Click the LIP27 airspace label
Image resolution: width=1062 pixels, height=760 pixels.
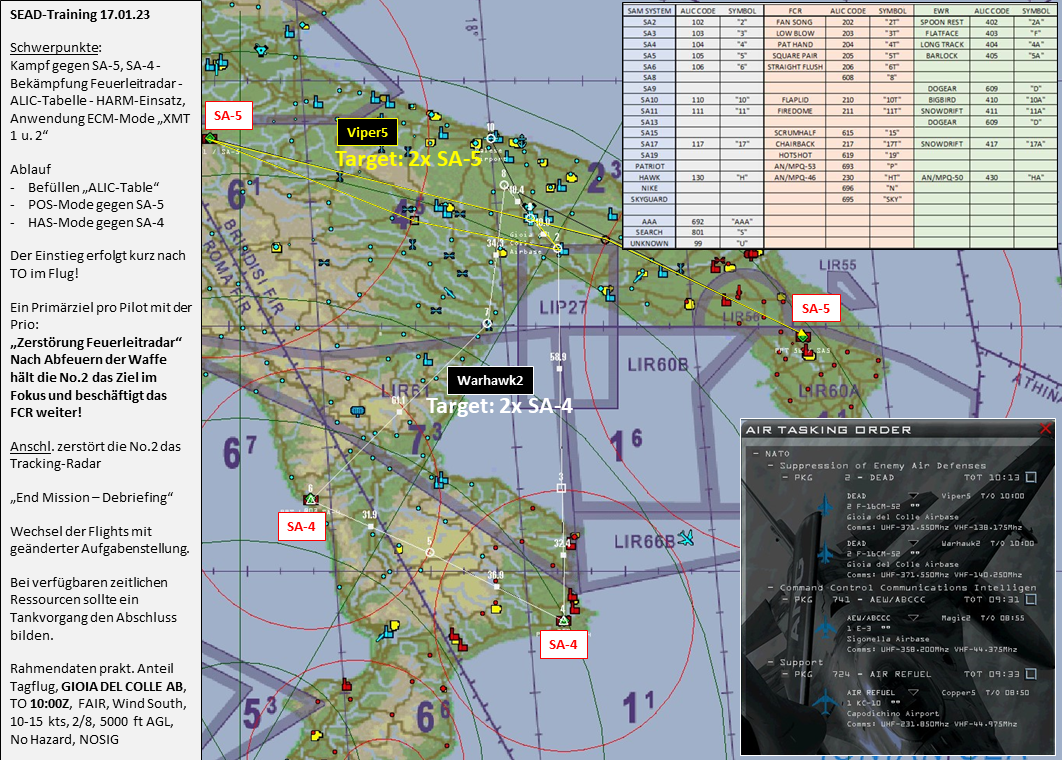562,308
